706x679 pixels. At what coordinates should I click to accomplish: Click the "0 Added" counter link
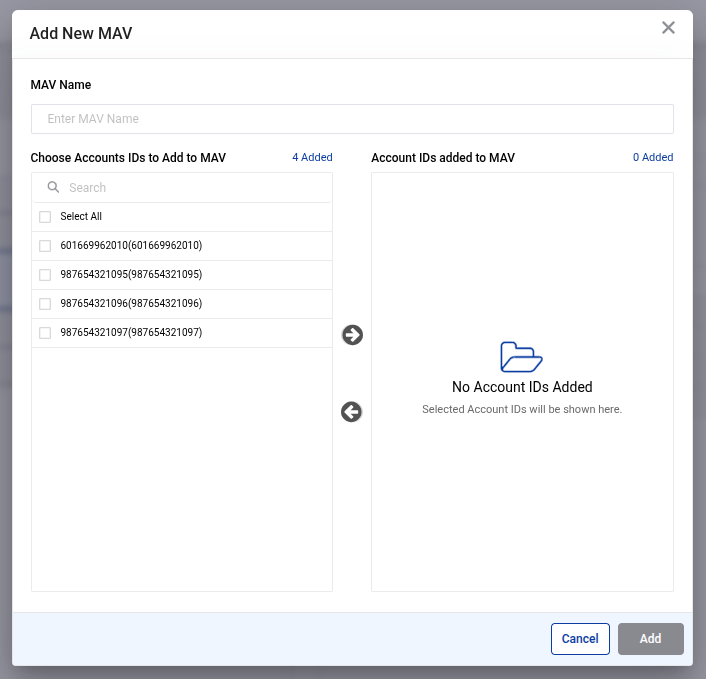tap(652, 158)
